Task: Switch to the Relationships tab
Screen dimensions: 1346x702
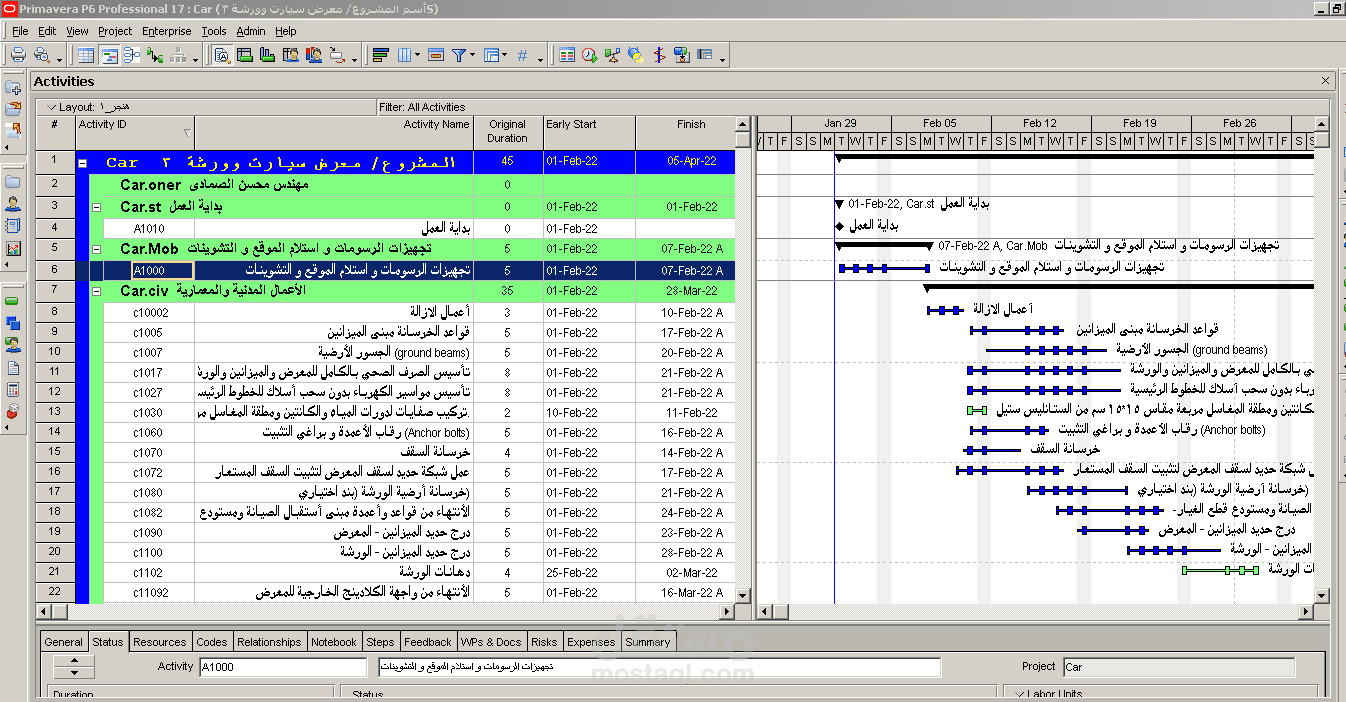Action: click(269, 642)
